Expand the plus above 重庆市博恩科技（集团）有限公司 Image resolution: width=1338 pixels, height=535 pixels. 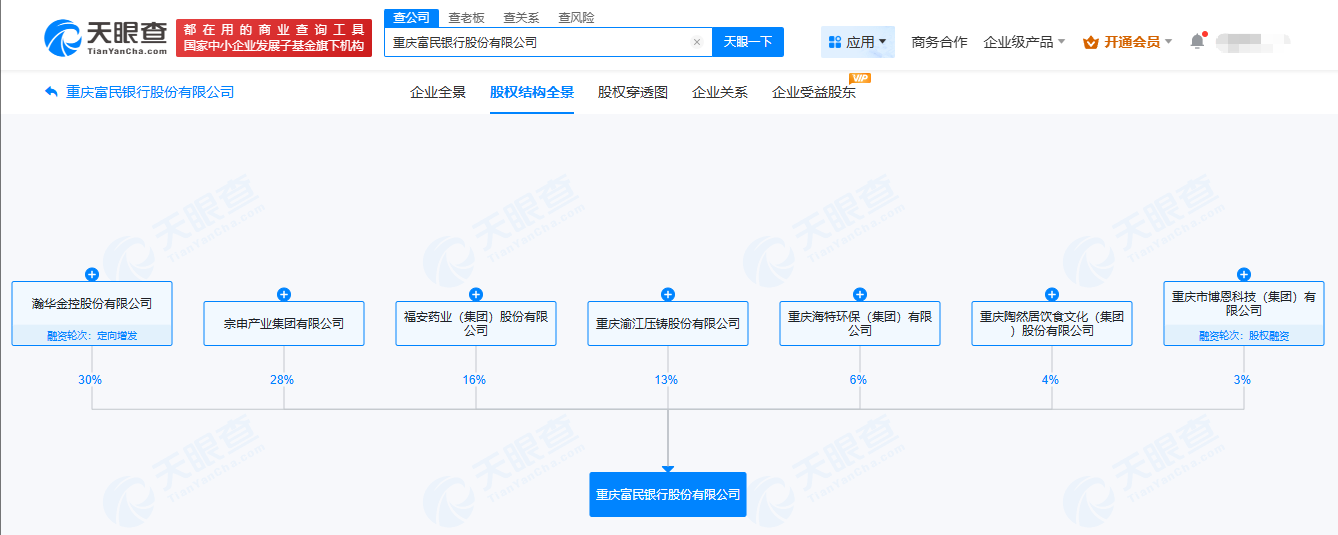pyautogui.click(x=1244, y=274)
